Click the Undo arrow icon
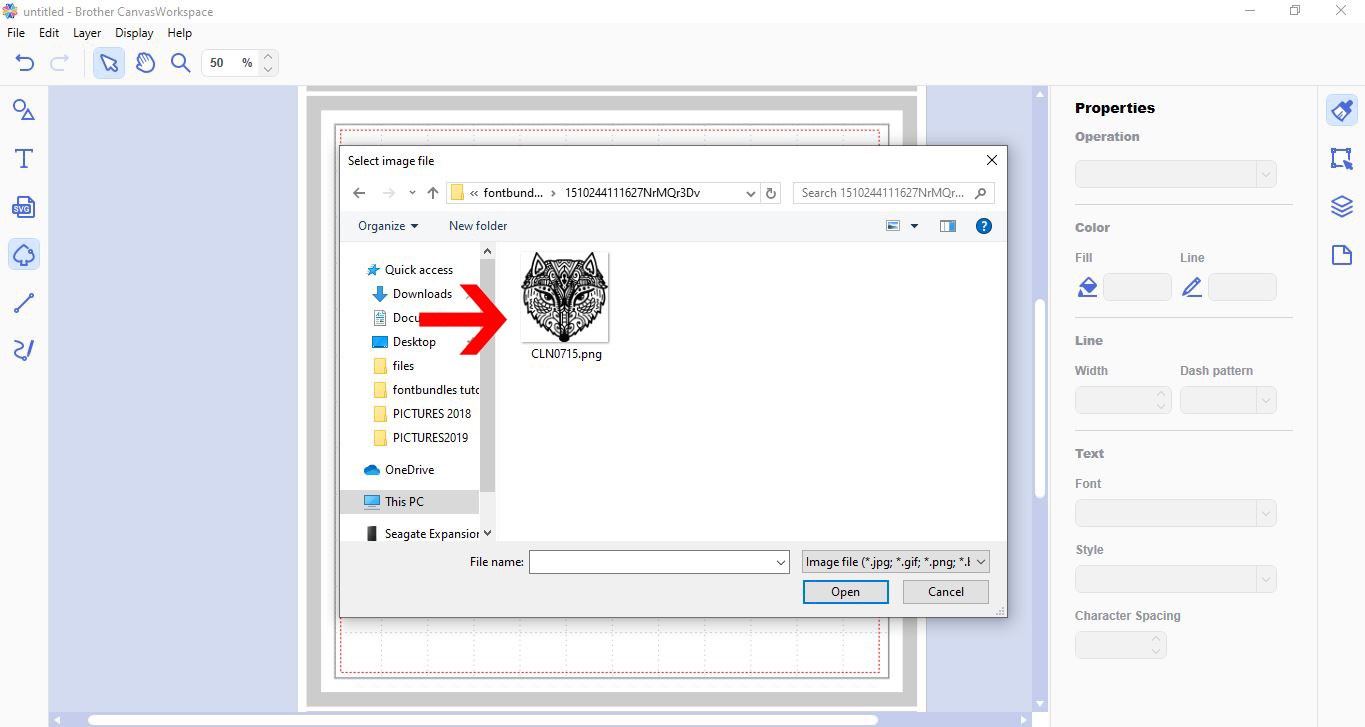Image resolution: width=1365 pixels, height=727 pixels. 25,63
